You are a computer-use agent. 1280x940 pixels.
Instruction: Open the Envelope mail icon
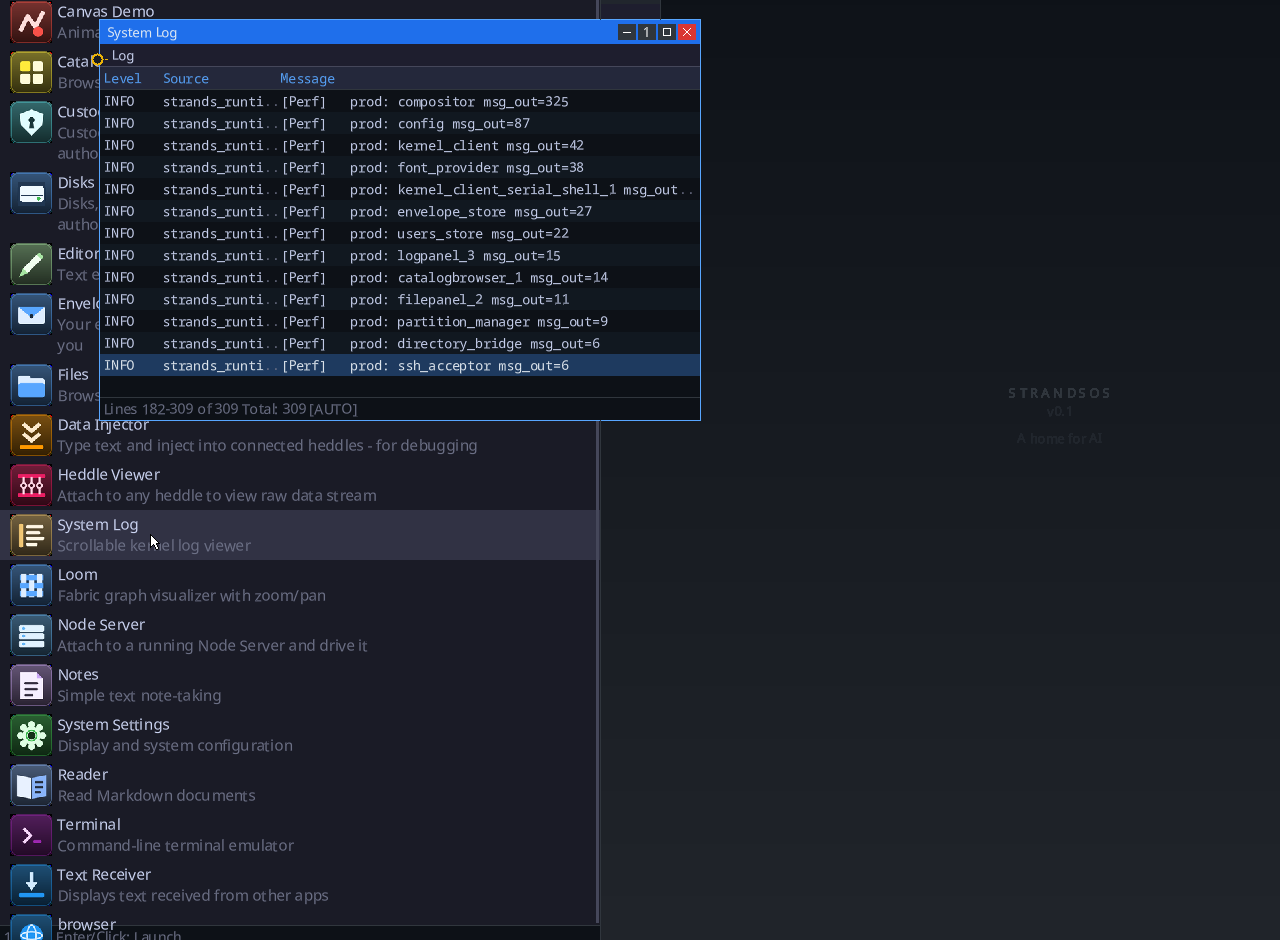[x=31, y=314]
